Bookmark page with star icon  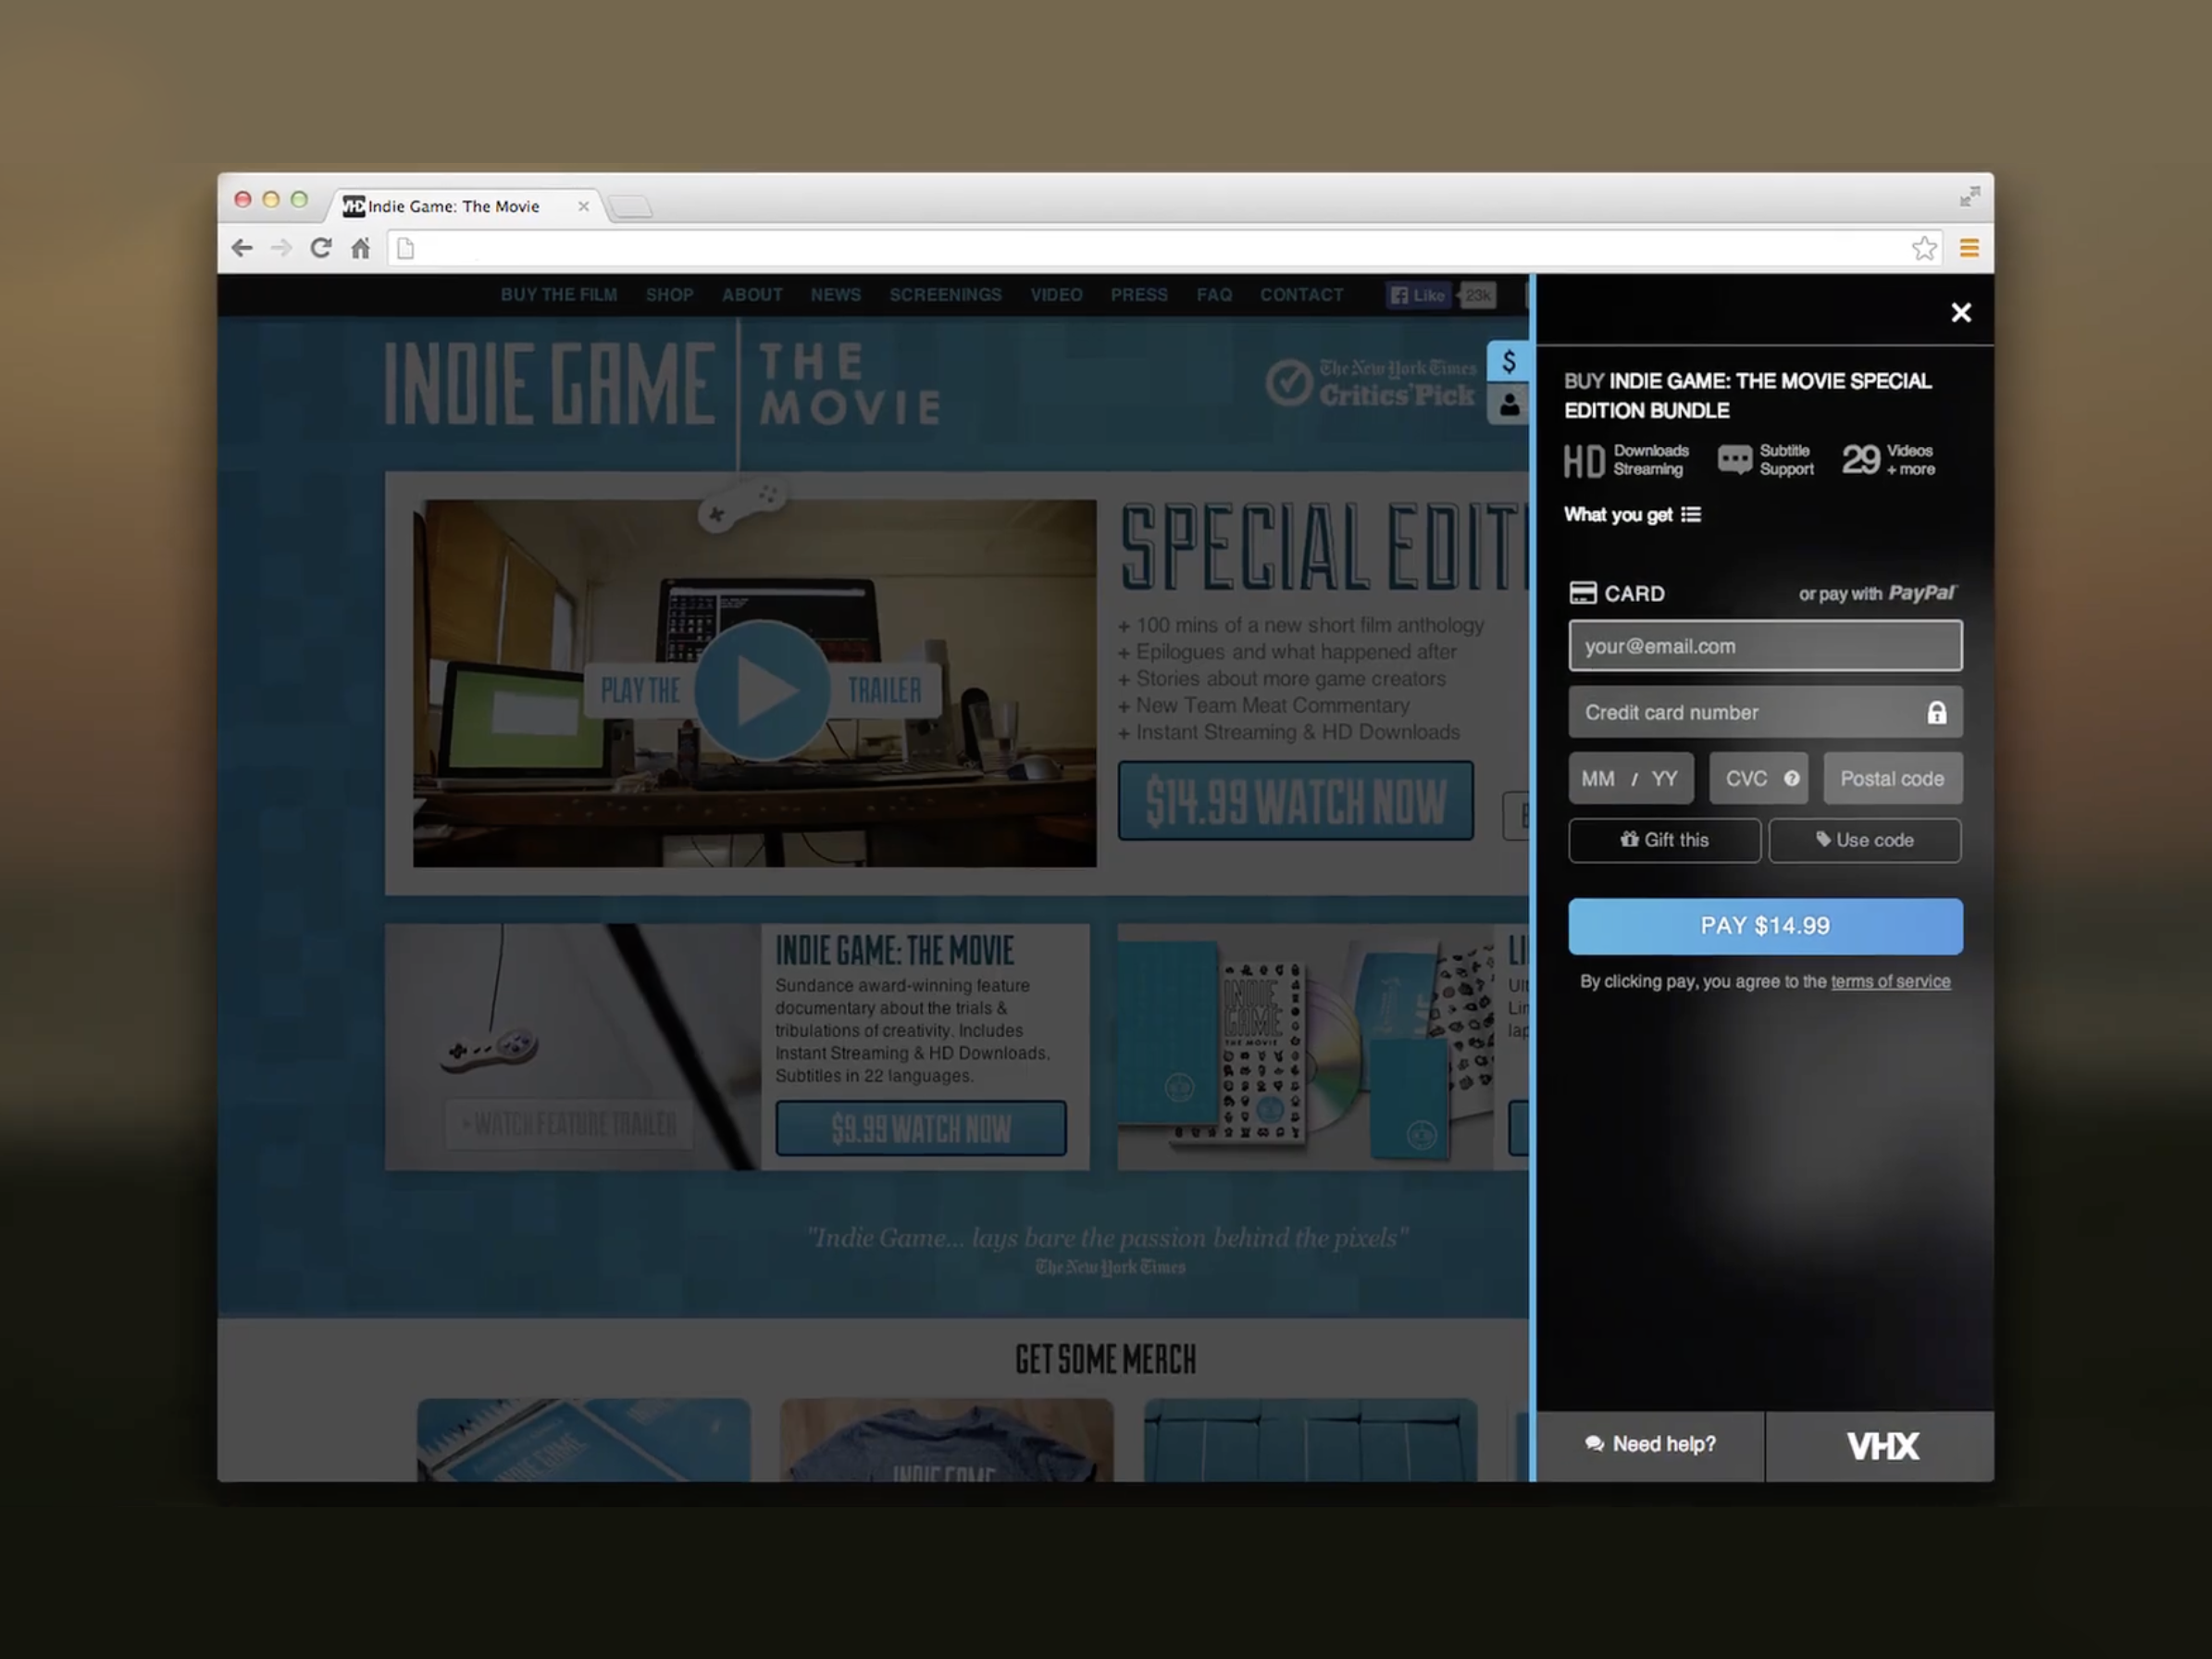(1923, 248)
